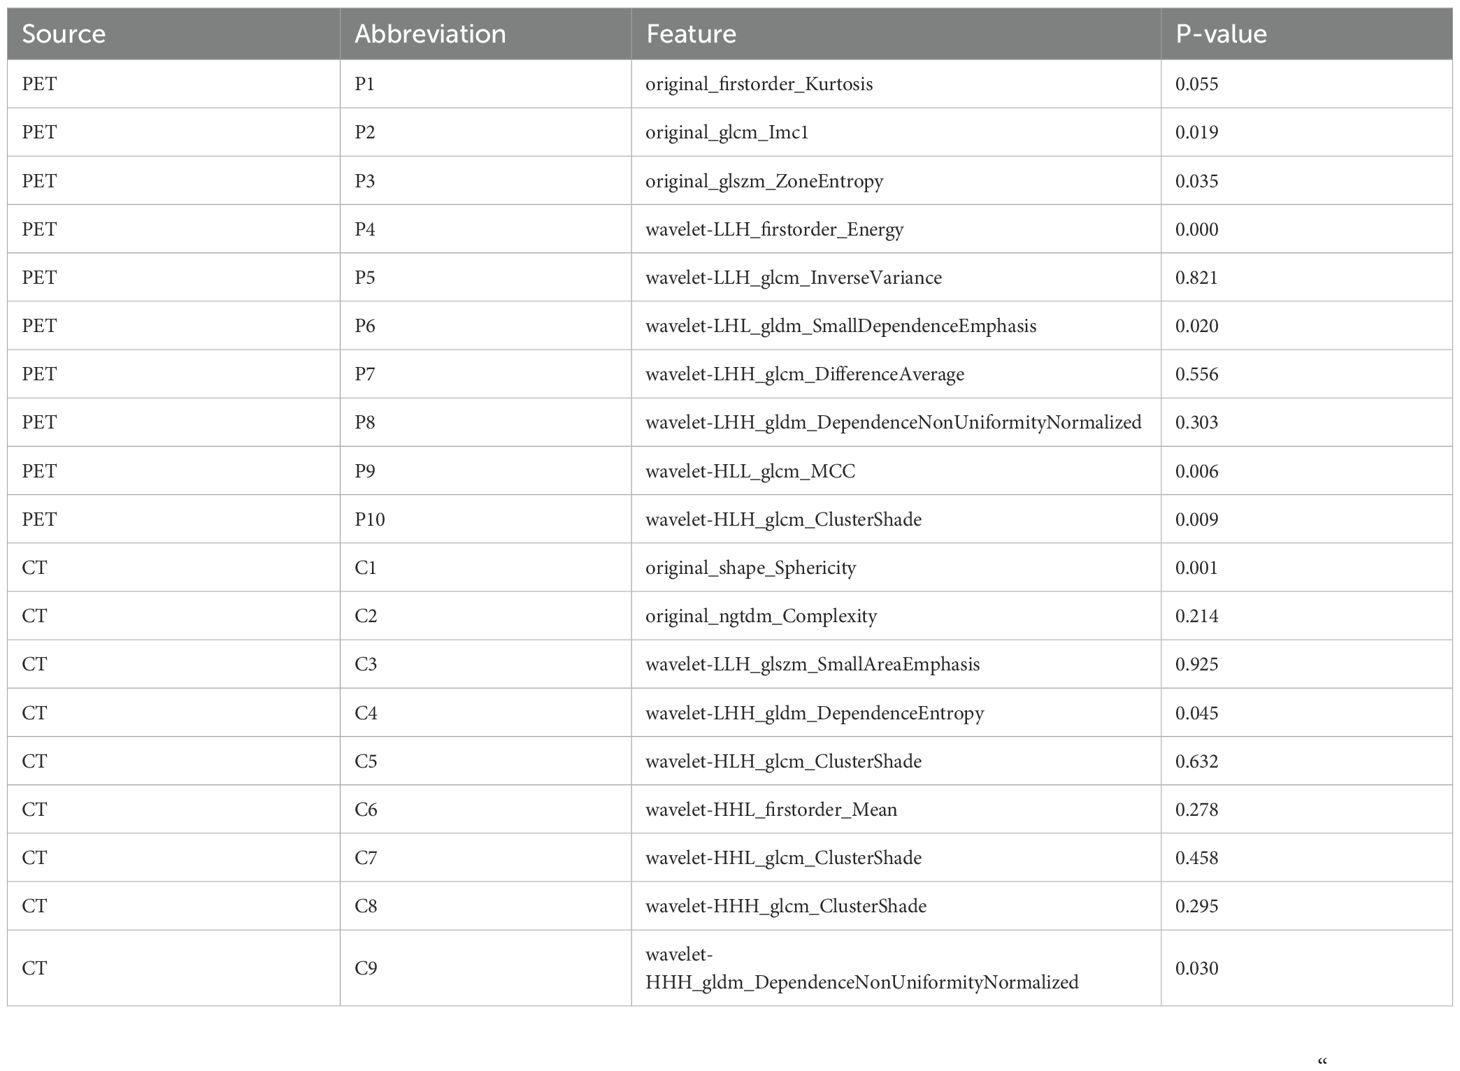The width and height of the screenshot is (1460, 1071).
Task: Select the wavelet-LHH_gldm_DependenceEntropy feature cell
Action: [814, 713]
